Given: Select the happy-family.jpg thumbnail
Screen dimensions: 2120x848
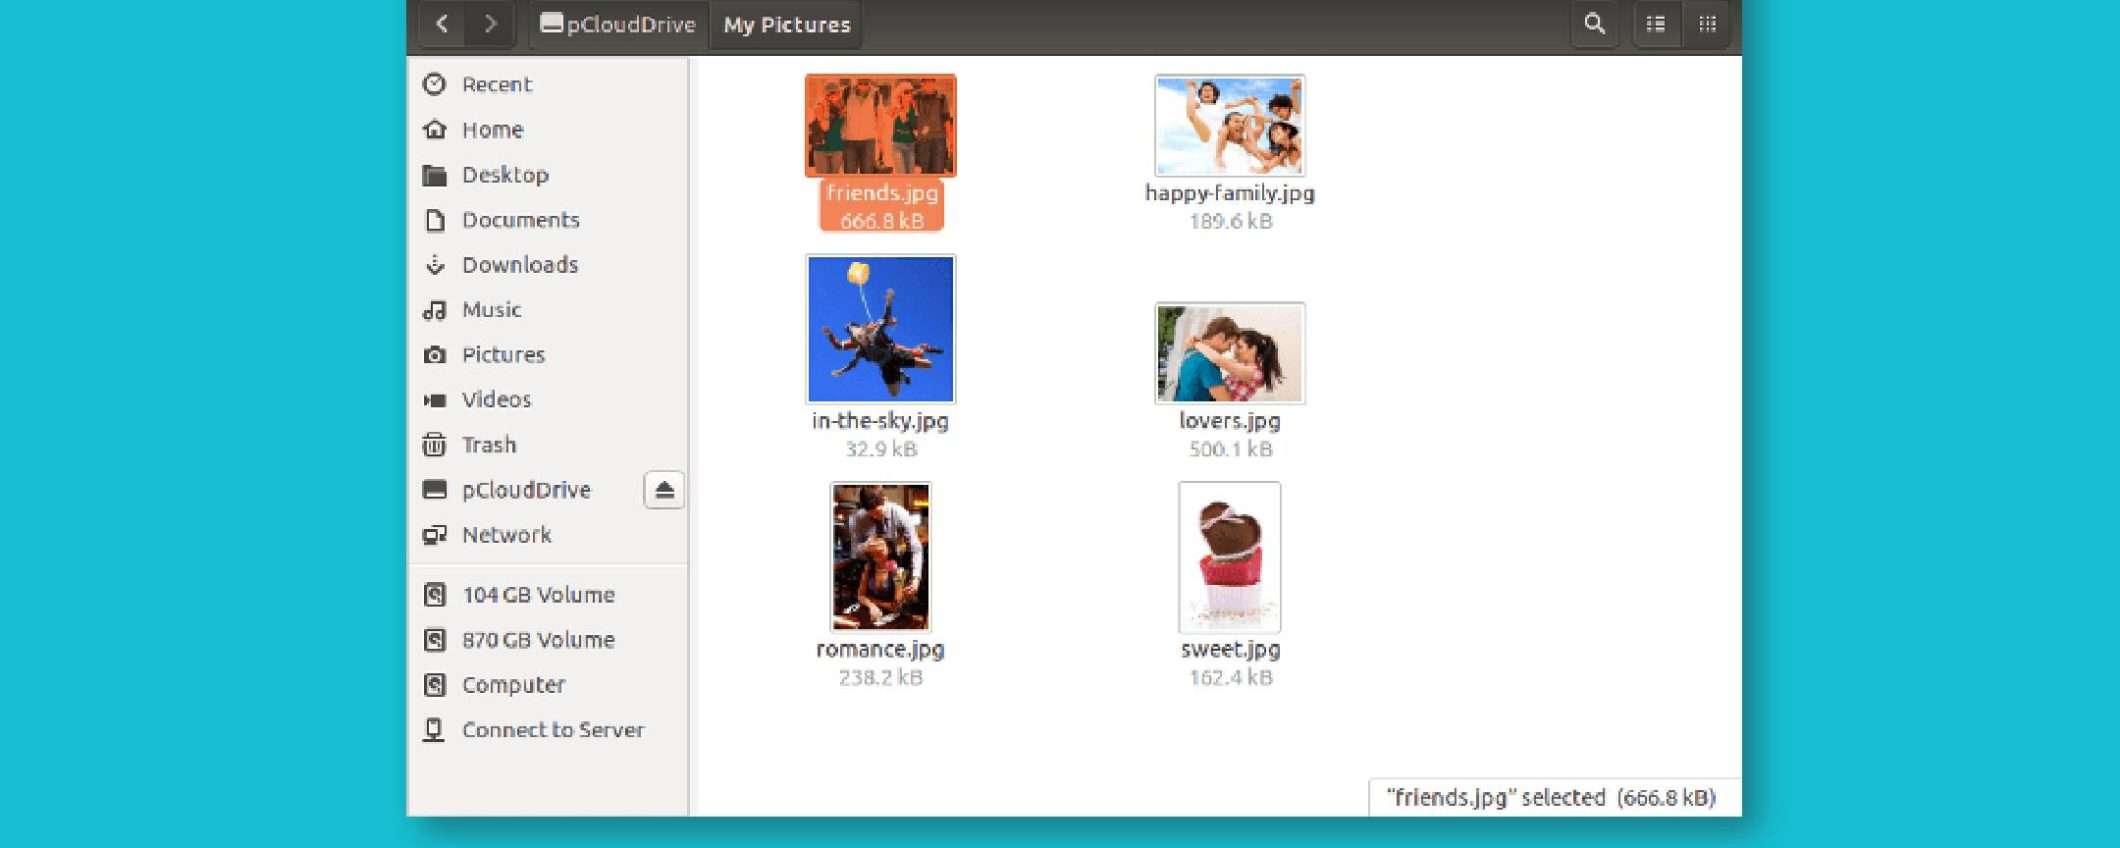Looking at the screenshot, I should (x=1229, y=126).
